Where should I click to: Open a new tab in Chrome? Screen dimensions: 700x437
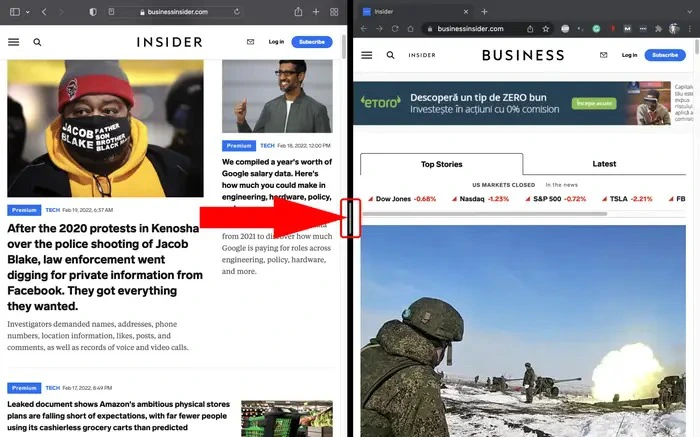pyautogui.click(x=484, y=12)
